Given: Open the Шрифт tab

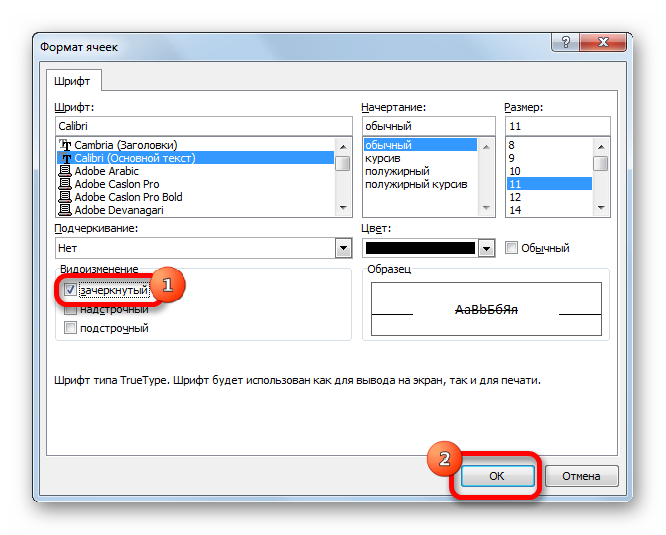Looking at the screenshot, I should coord(72,81).
